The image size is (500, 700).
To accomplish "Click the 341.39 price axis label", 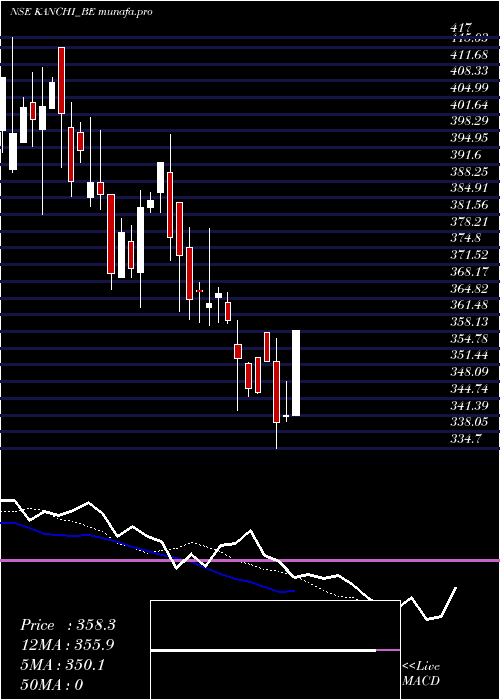I will tap(469, 404).
